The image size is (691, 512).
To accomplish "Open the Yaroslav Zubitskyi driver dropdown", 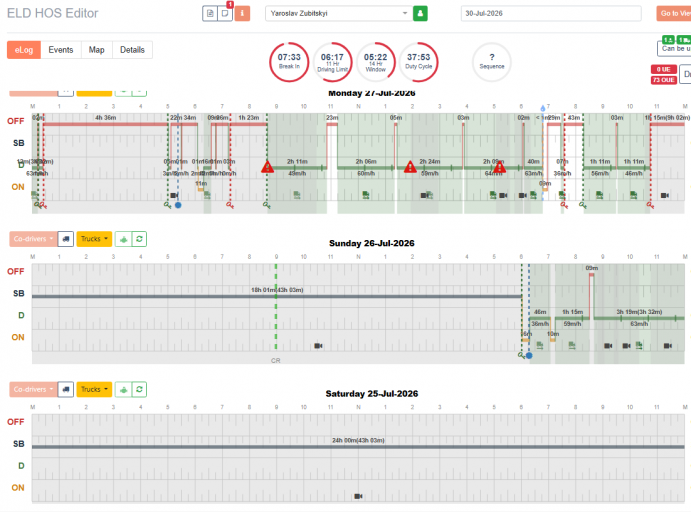I will (338, 13).
